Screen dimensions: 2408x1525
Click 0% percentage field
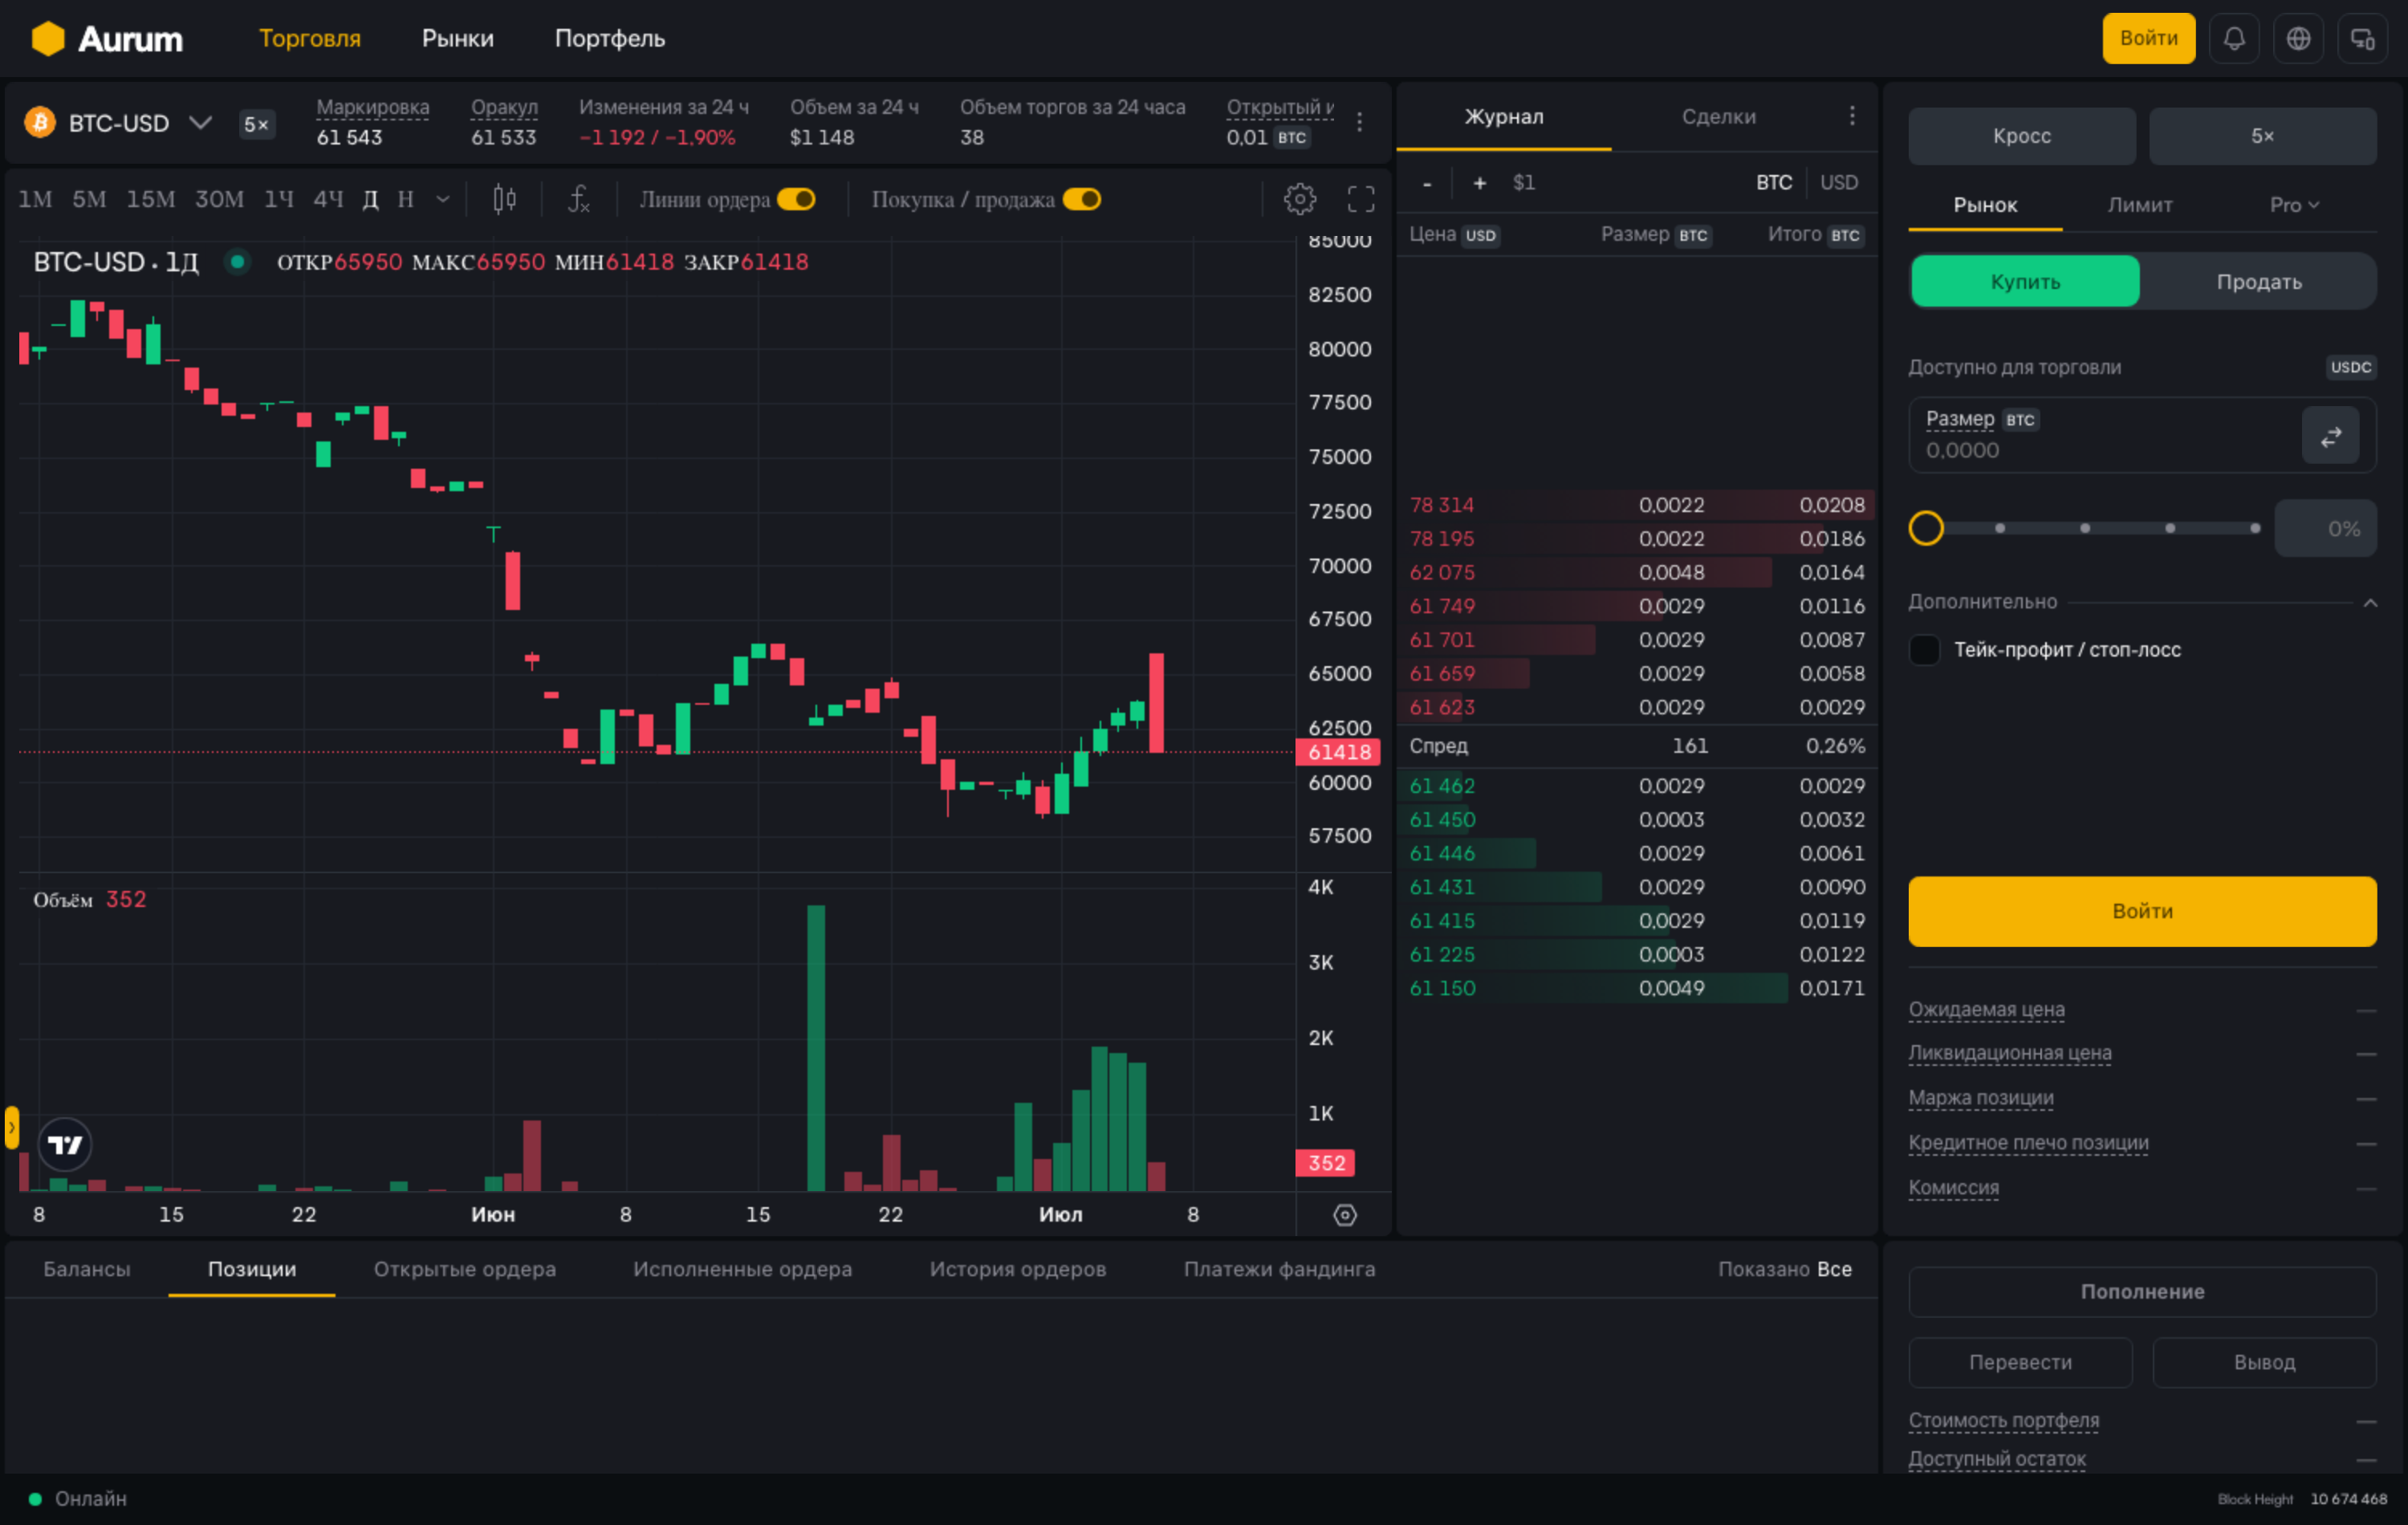pos(2325,528)
